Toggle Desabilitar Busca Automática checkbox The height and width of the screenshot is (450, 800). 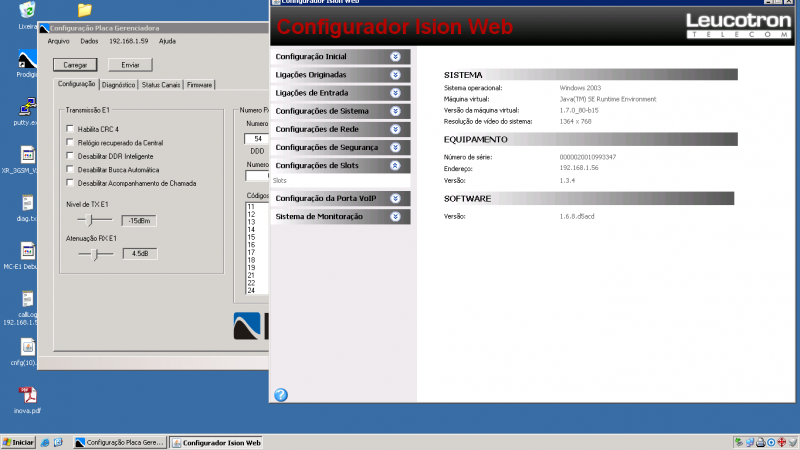(70, 170)
